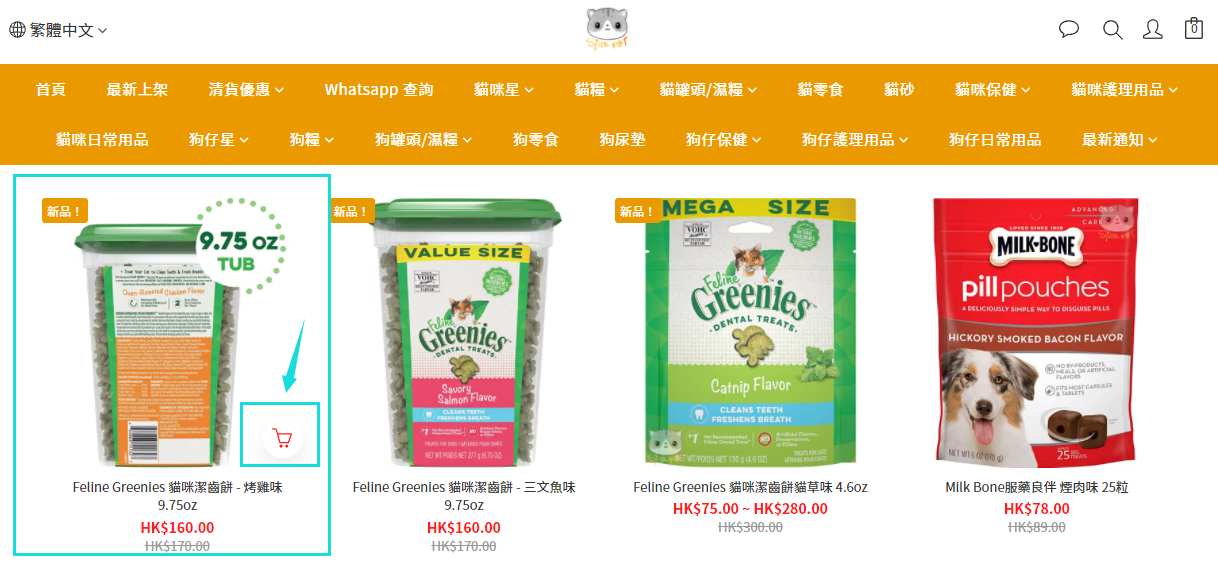Add chicken Greenies to cart via red cart icon
This screenshot has width=1218, height=572.
coord(282,438)
